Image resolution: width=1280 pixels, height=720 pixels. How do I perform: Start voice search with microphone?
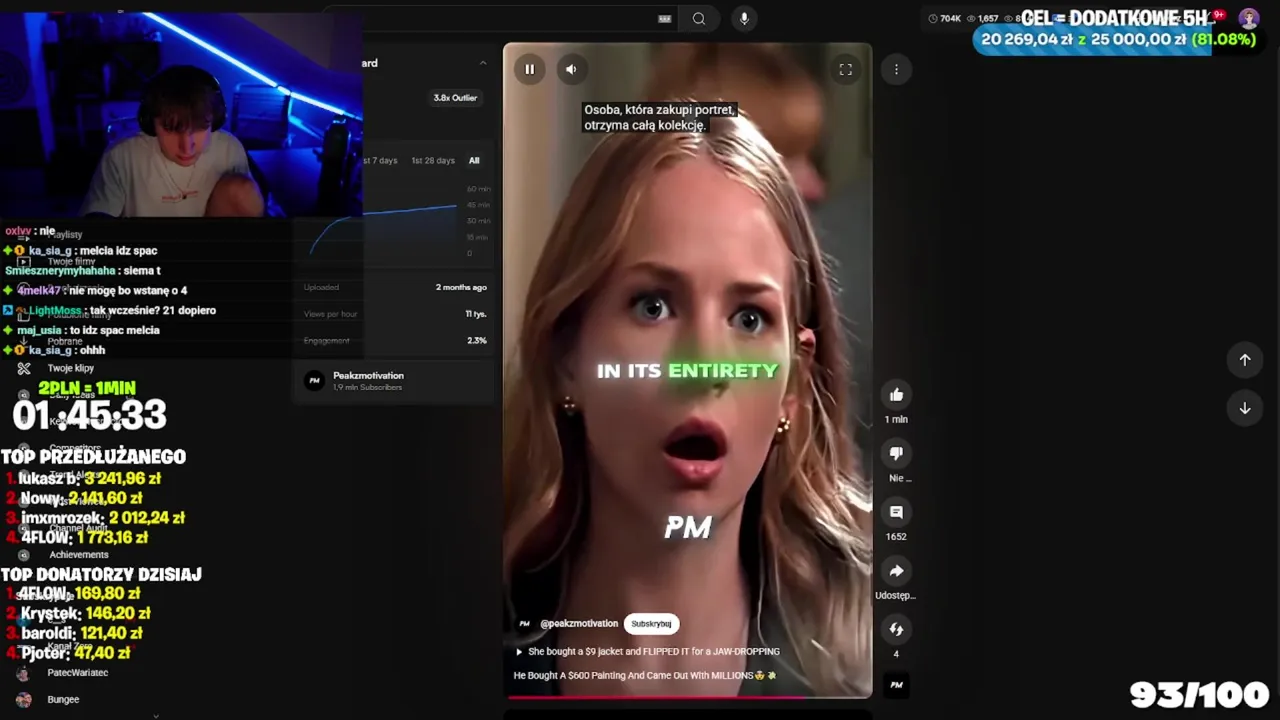point(743,18)
